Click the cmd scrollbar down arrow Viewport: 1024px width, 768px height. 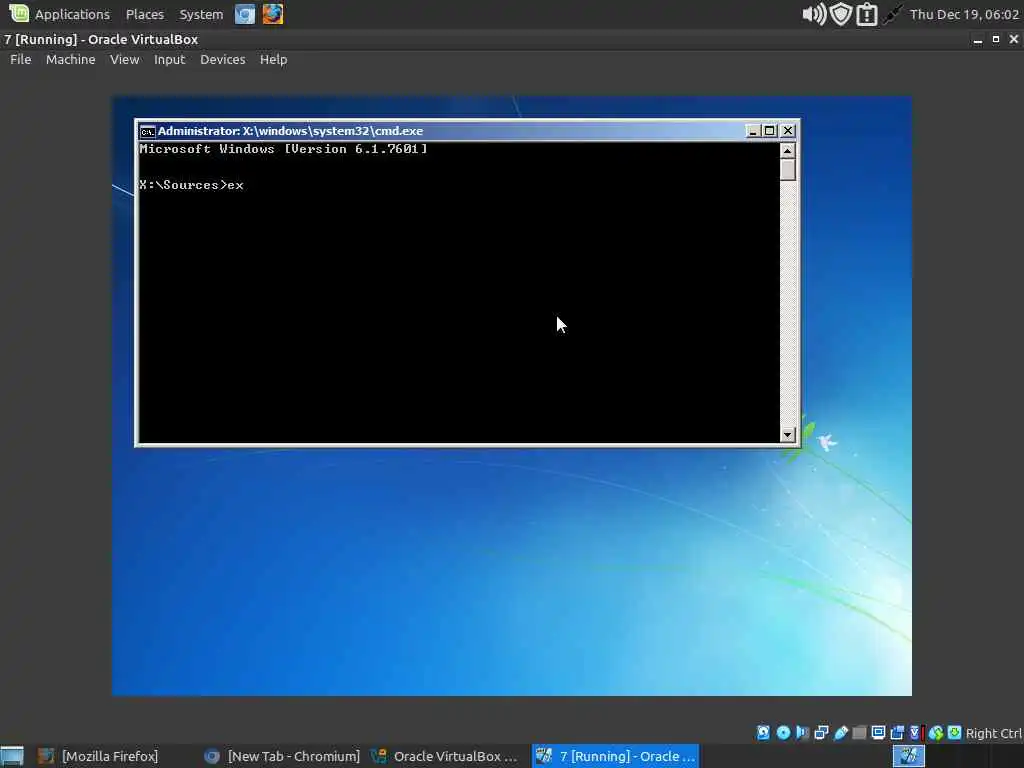click(x=788, y=434)
